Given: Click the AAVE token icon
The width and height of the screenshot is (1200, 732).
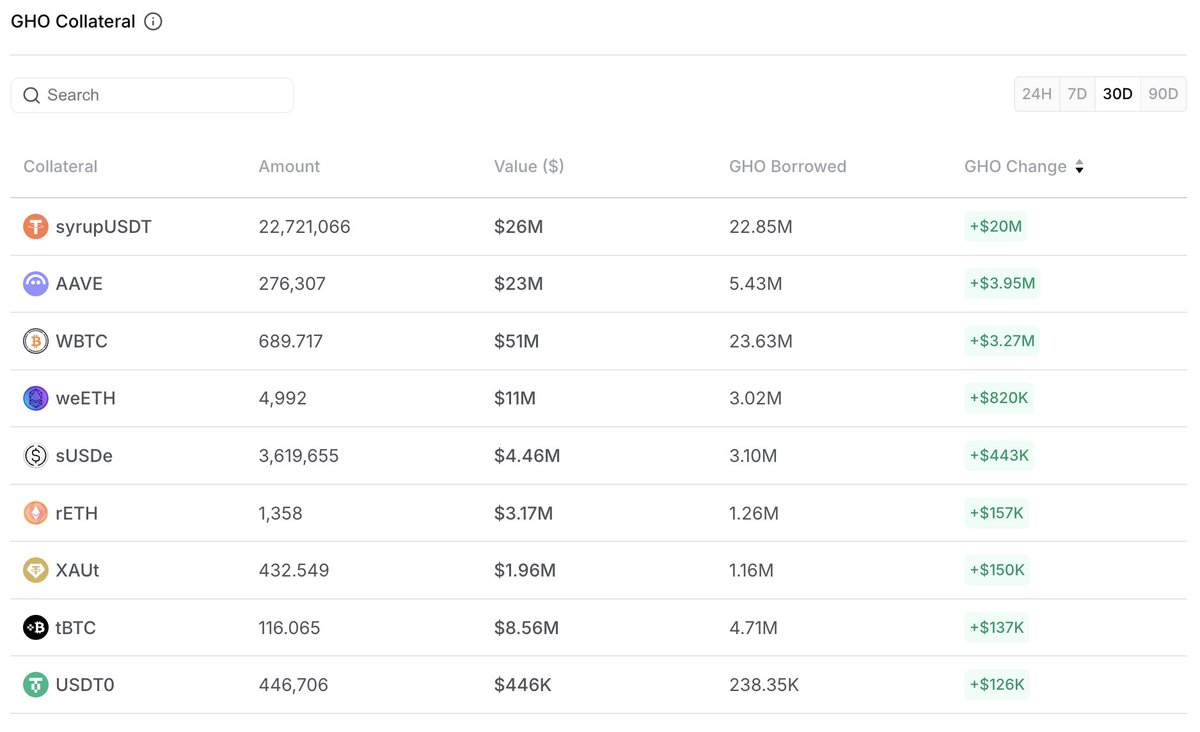Looking at the screenshot, I should (36, 284).
